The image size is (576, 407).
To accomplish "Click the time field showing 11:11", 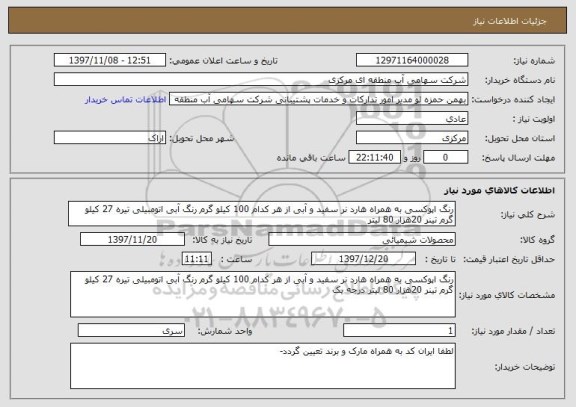I will [x=197, y=259].
